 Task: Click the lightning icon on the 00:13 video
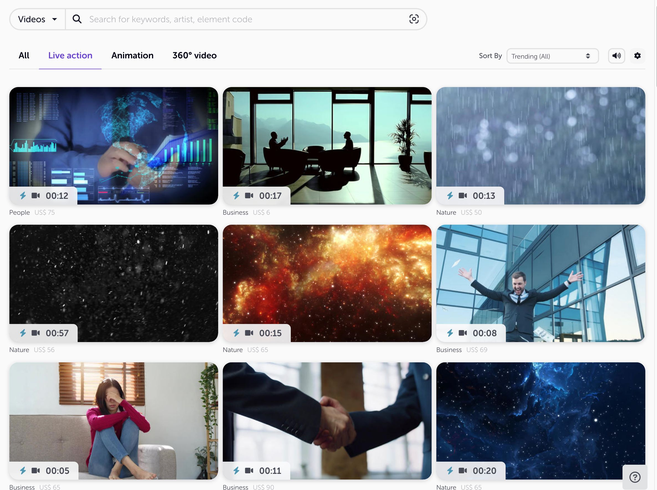(x=450, y=195)
